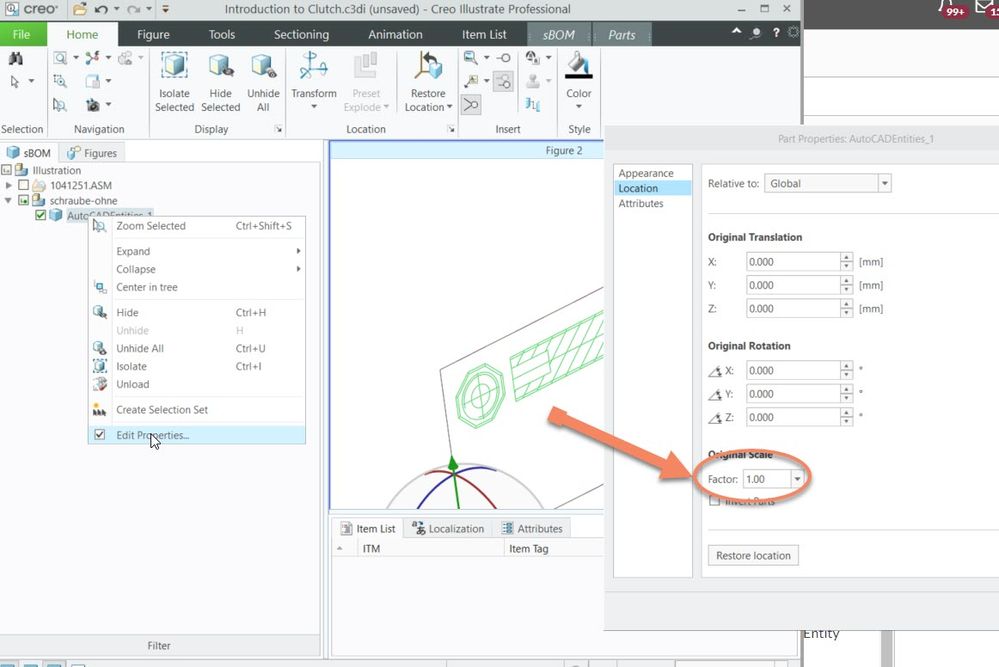The height and width of the screenshot is (667, 999).
Task: Toggle the 1041251.ASM checkbox
Action: pos(24,185)
